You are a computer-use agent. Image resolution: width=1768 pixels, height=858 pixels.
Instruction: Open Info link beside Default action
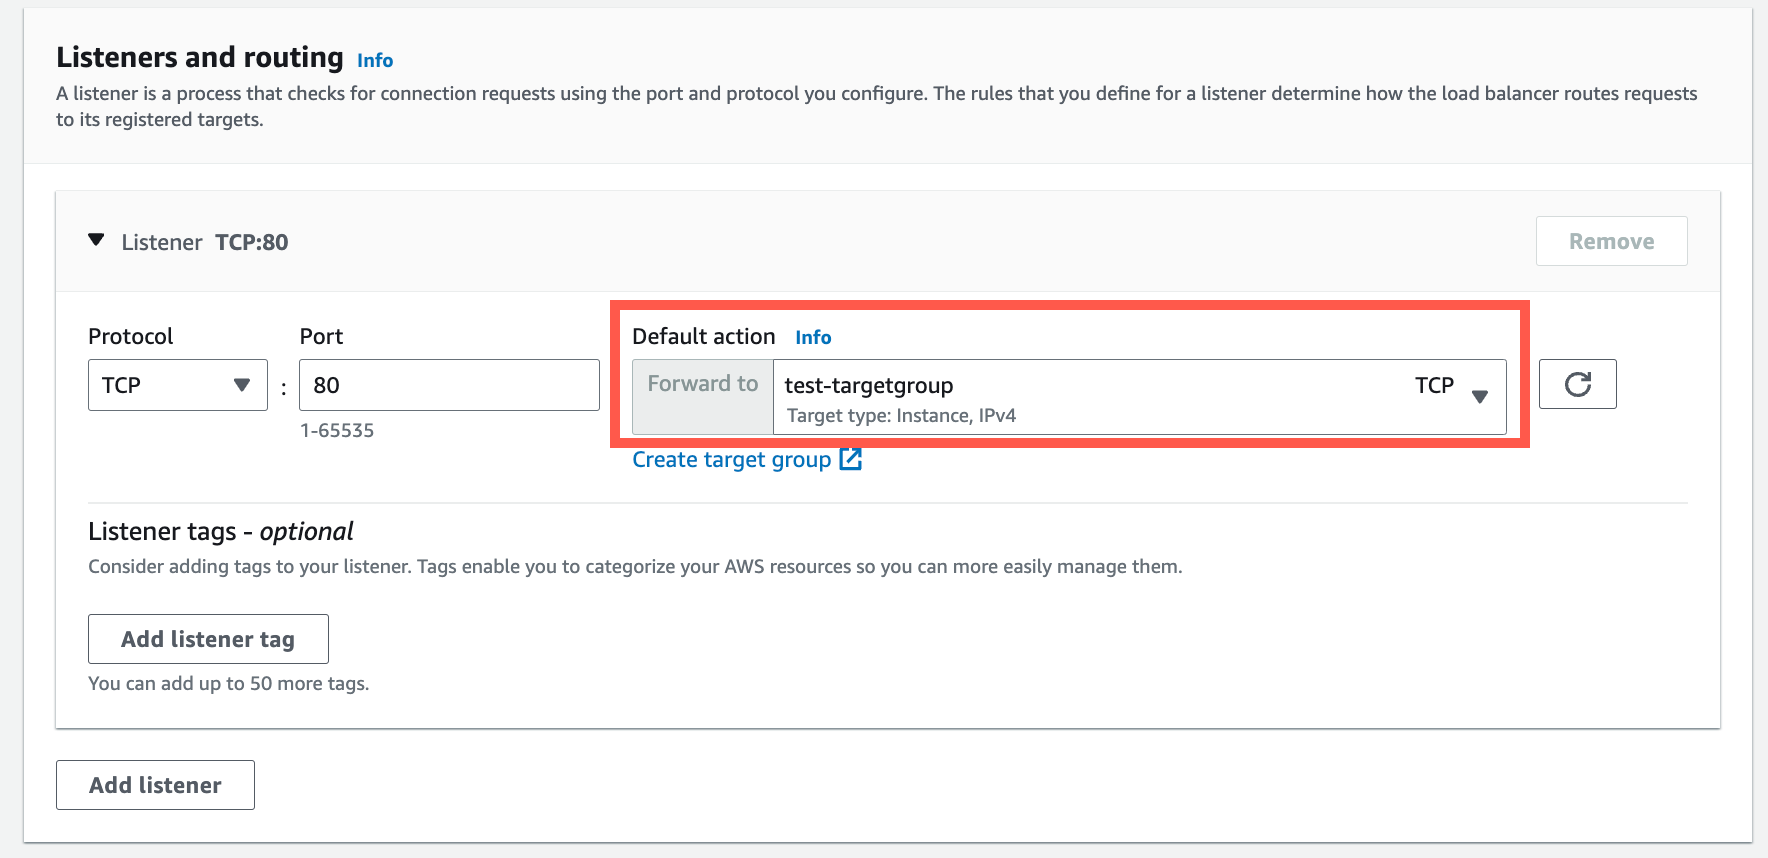[x=813, y=337]
